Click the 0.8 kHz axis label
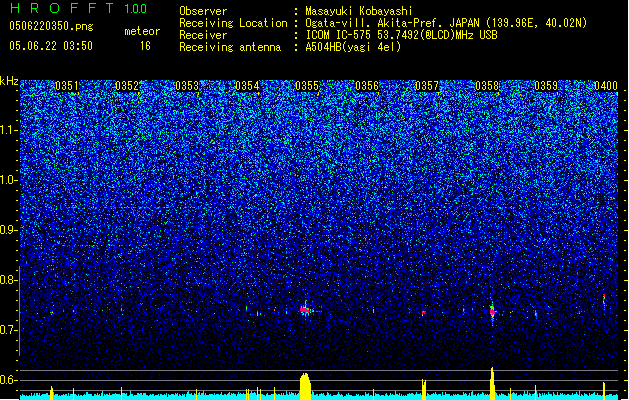This screenshot has height=400, width=629. 8,280
